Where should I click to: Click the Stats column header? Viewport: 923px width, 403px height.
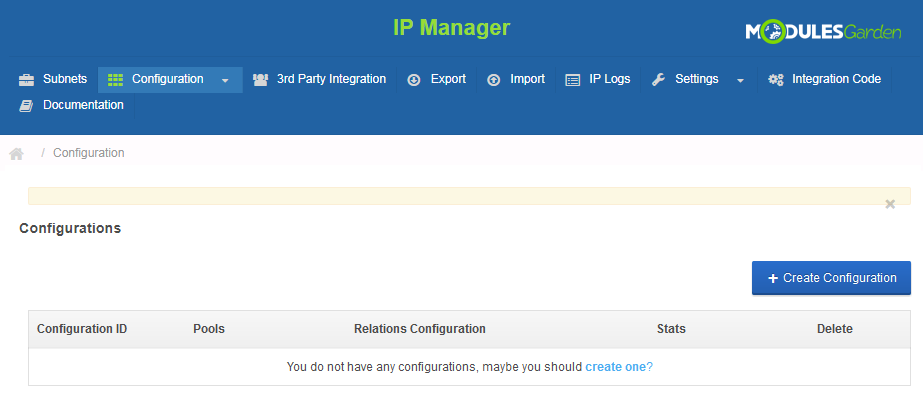671,329
